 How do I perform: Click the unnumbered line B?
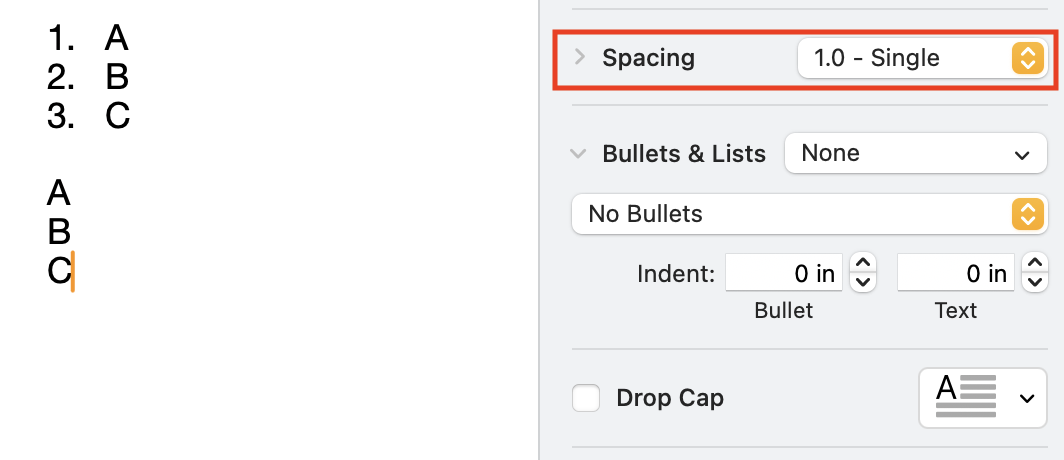tap(59, 232)
